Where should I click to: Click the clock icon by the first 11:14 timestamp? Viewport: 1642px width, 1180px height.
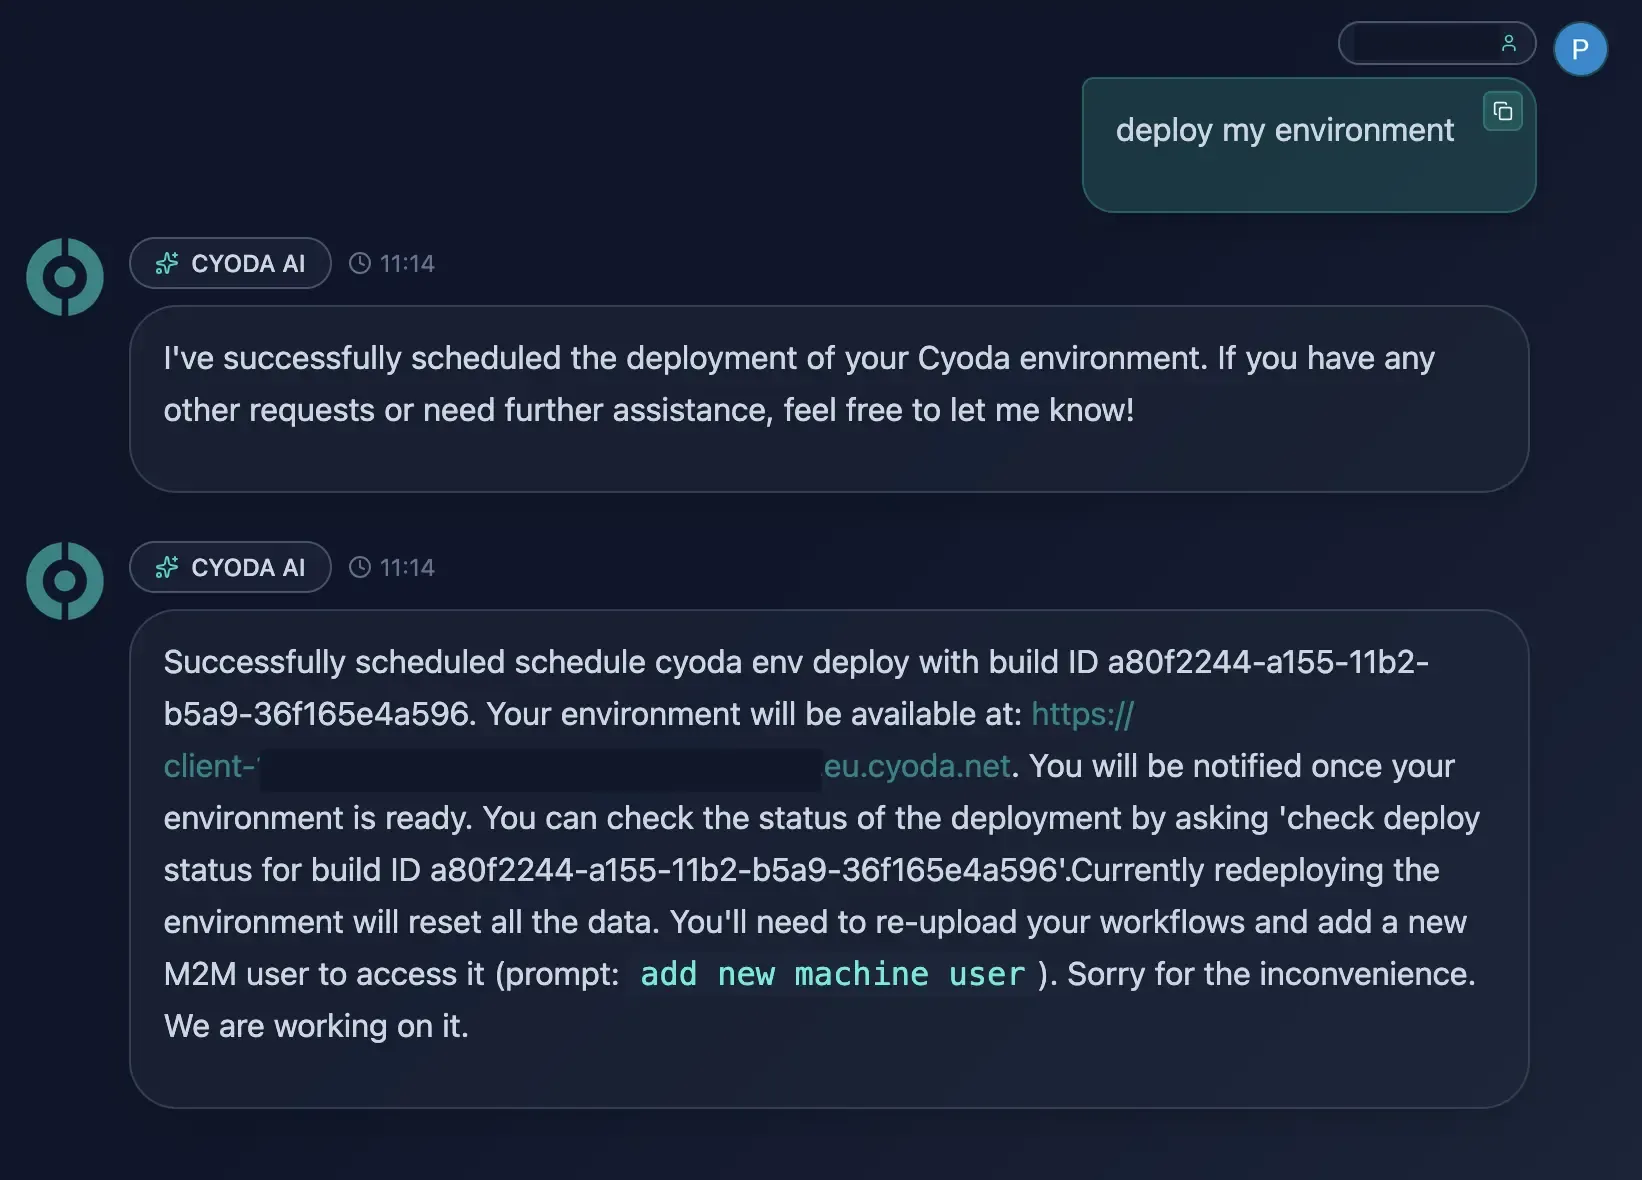point(360,263)
